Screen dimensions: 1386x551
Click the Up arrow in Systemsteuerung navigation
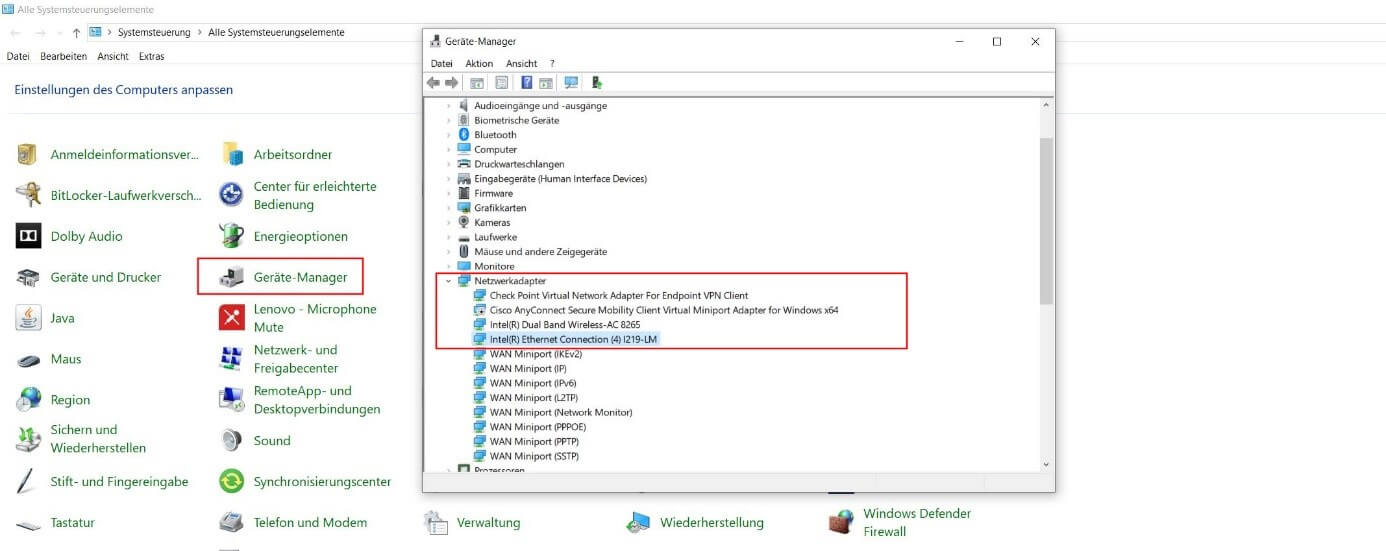76,32
